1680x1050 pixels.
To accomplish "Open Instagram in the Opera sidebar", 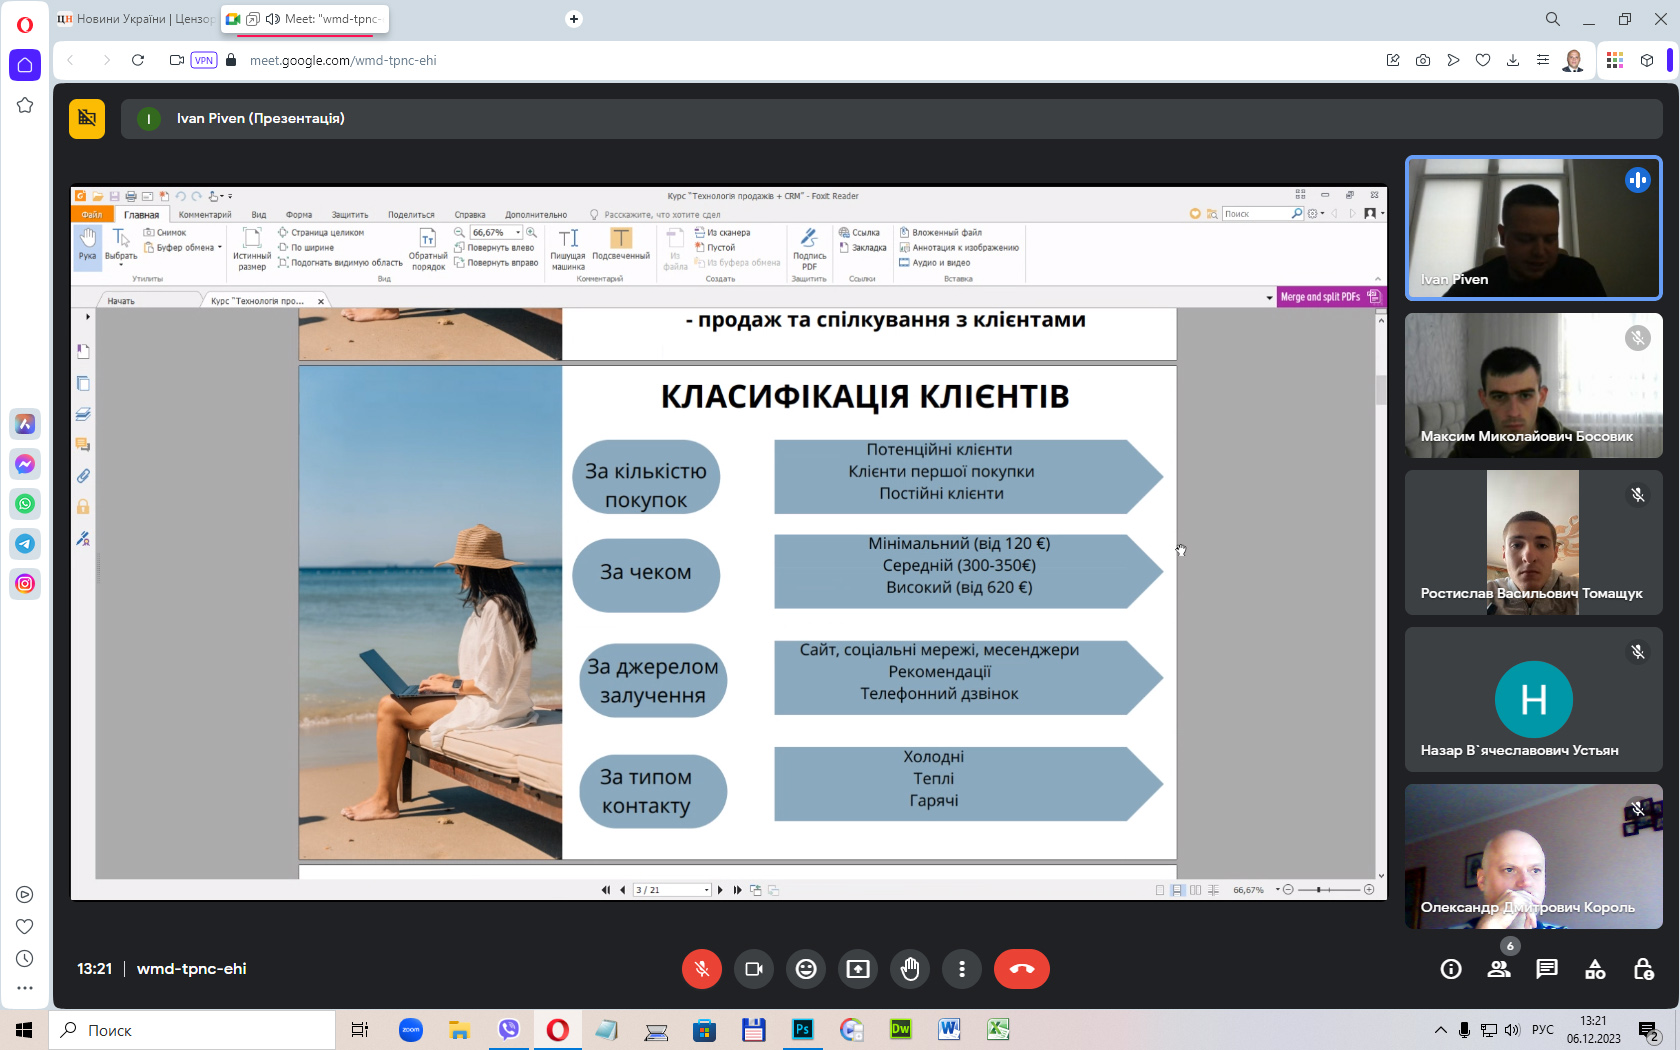I will (x=25, y=584).
